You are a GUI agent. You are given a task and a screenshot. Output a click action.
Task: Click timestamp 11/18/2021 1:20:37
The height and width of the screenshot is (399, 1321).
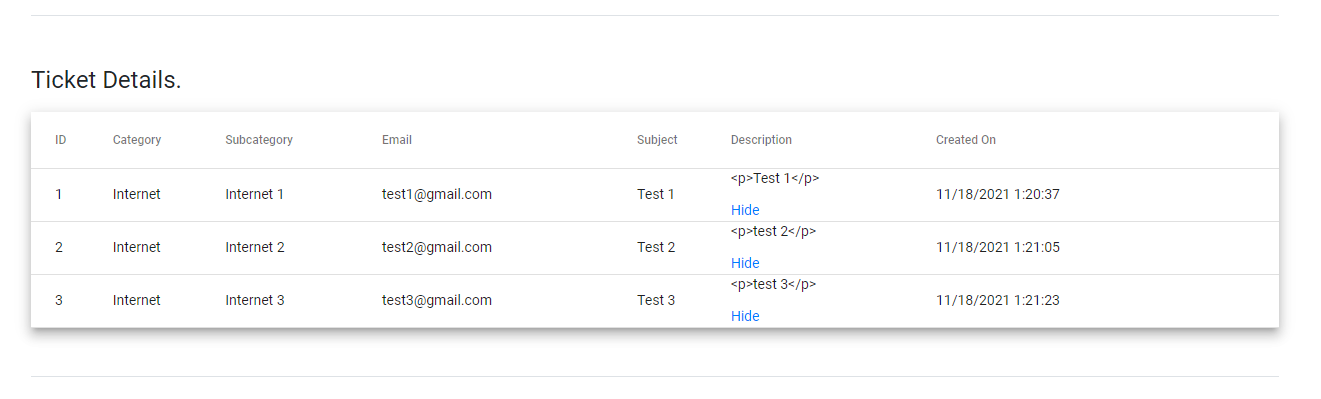(x=998, y=194)
